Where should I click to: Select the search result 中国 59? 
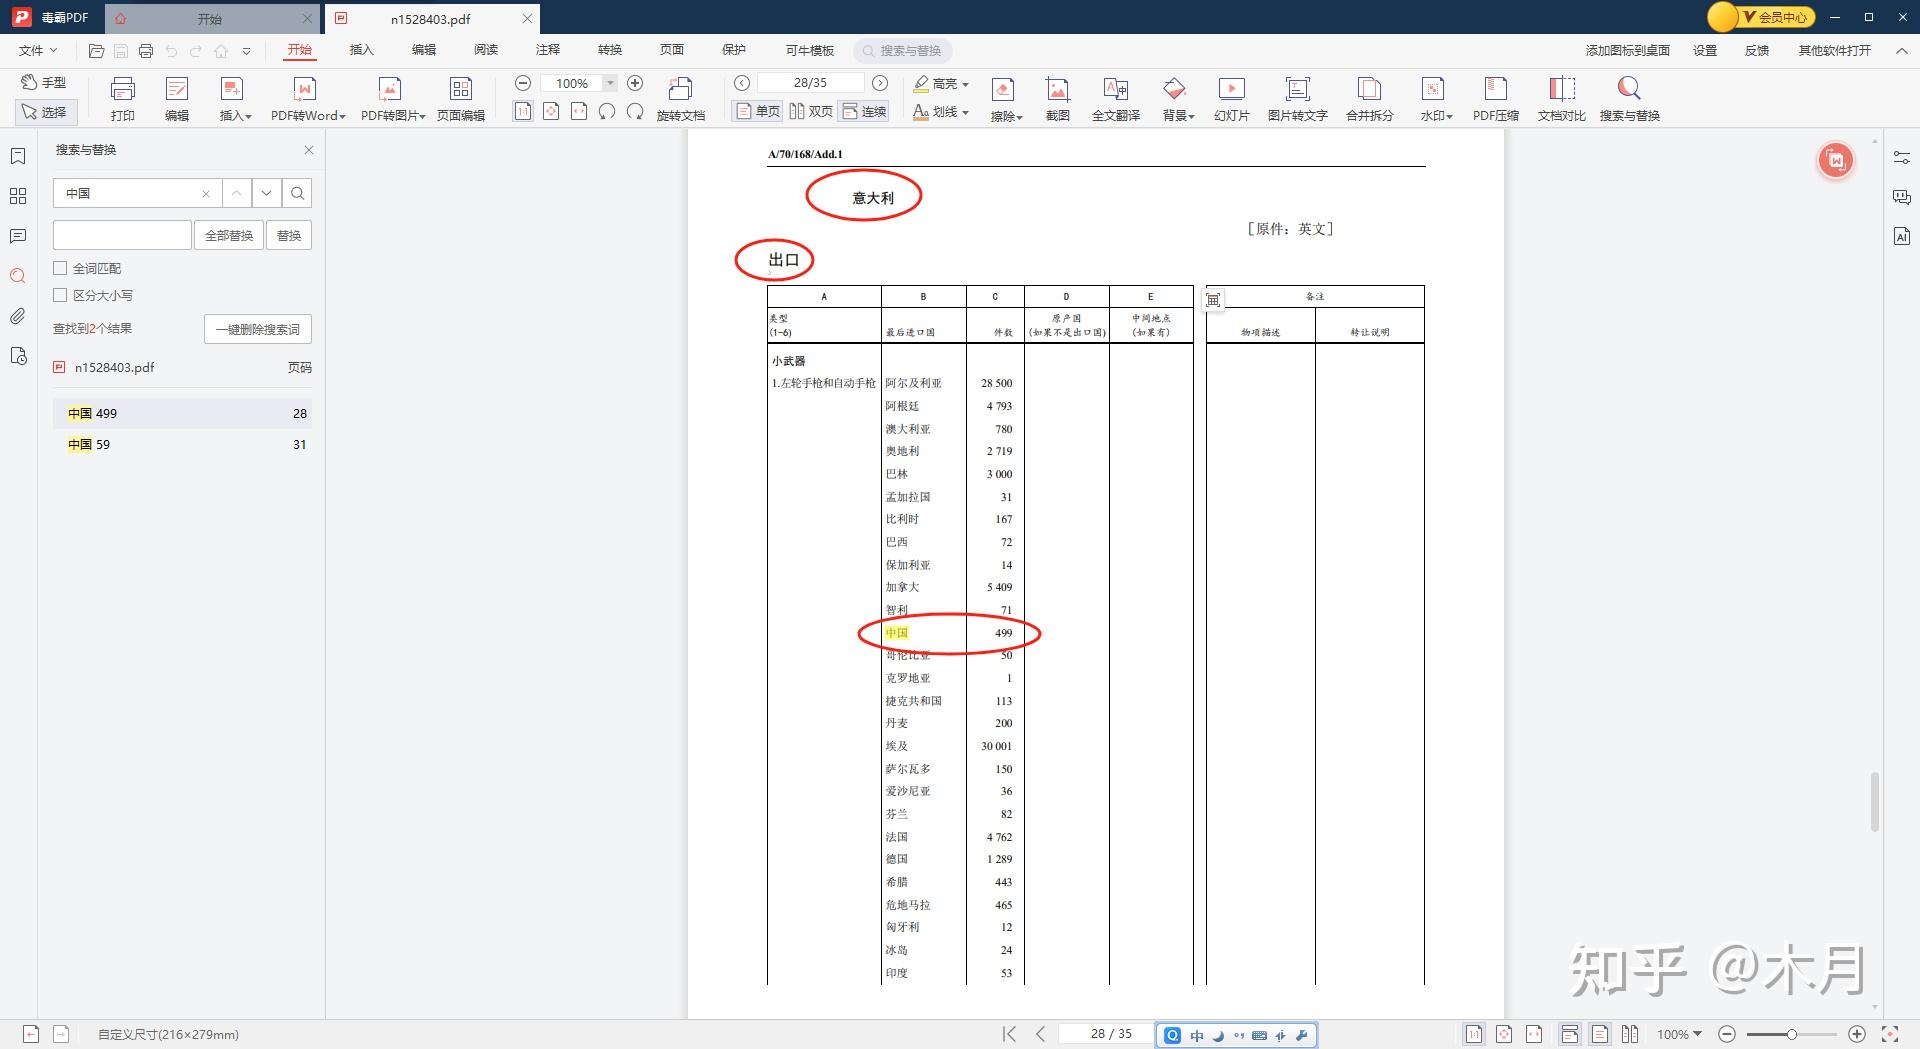pyautogui.click(x=182, y=444)
